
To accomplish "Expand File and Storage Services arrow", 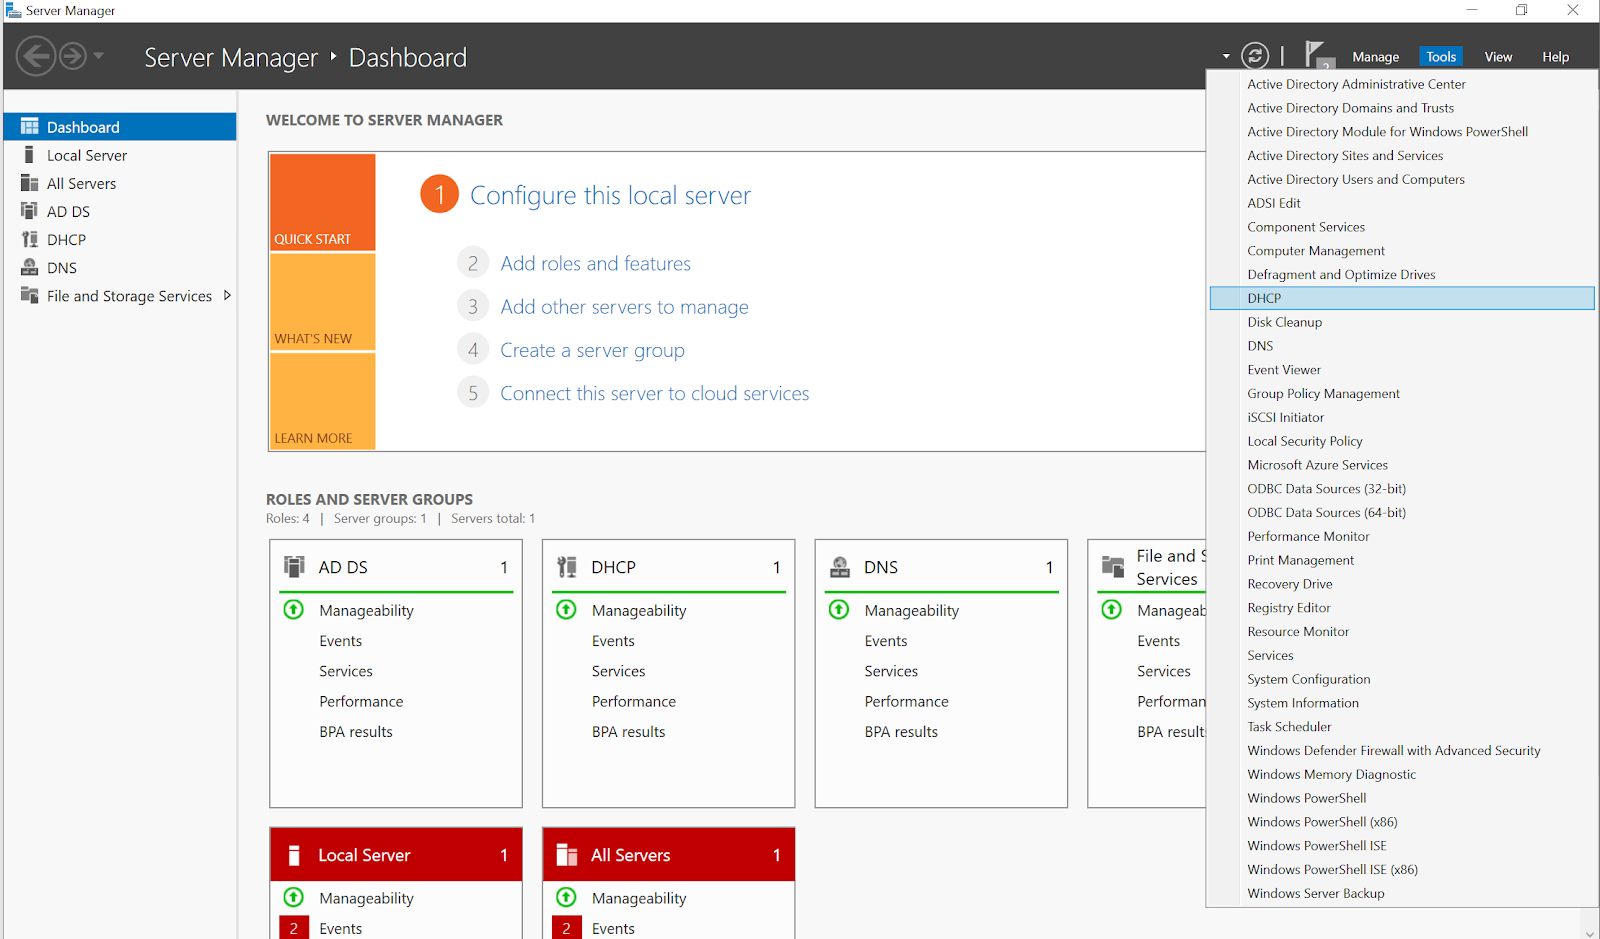I will pyautogui.click(x=227, y=295).
